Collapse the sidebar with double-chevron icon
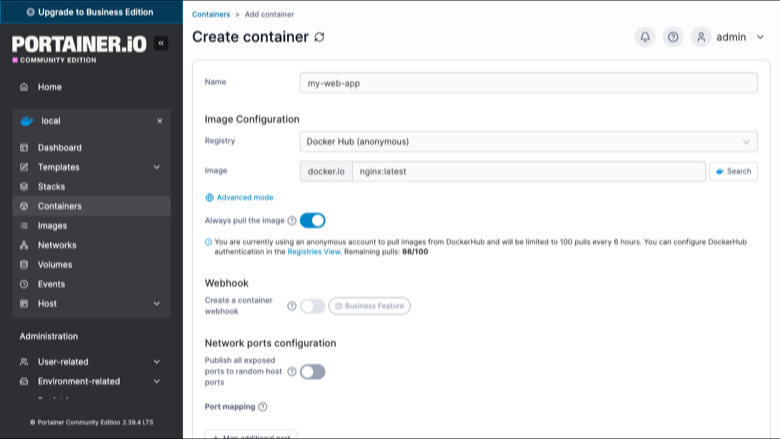This screenshot has height=439, width=780. coord(161,43)
